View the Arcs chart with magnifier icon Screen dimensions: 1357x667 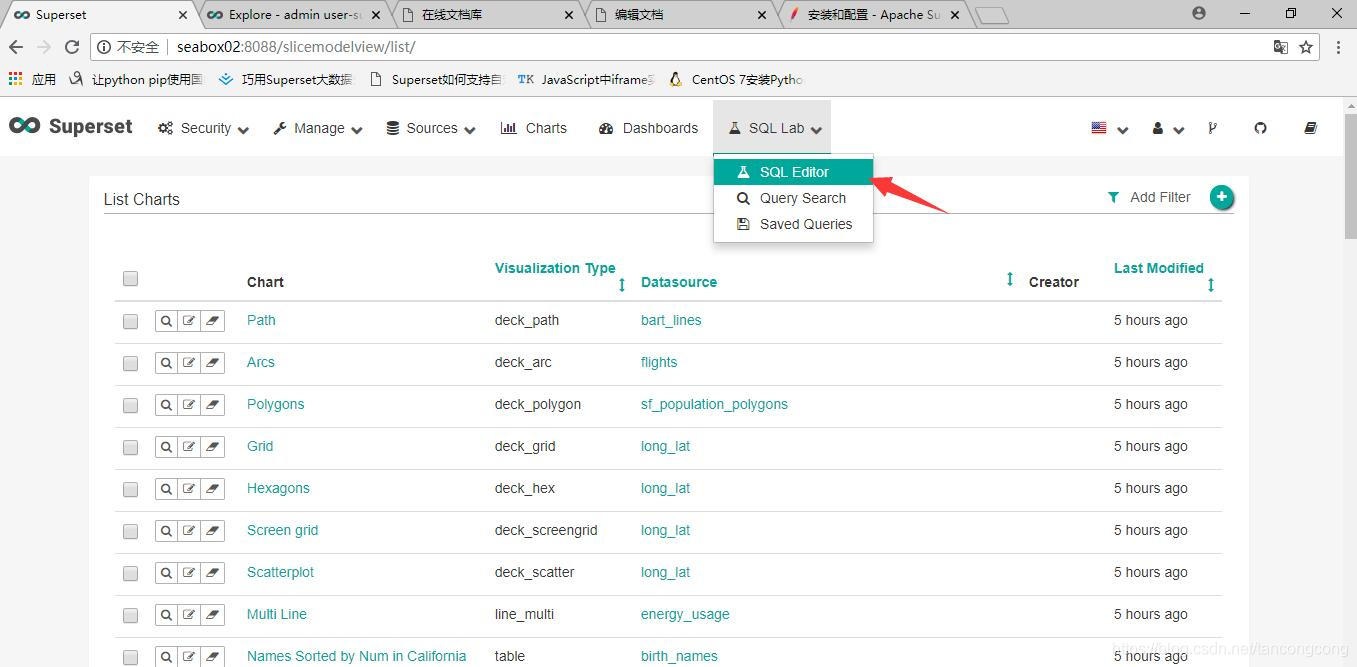166,363
